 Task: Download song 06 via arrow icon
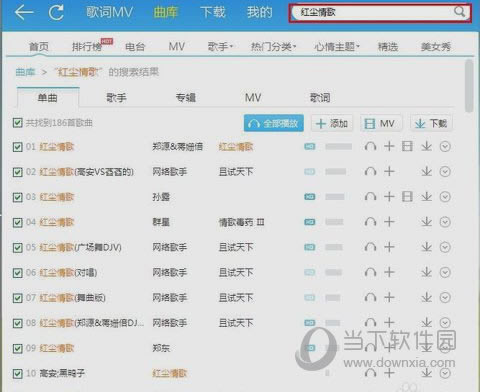426,272
